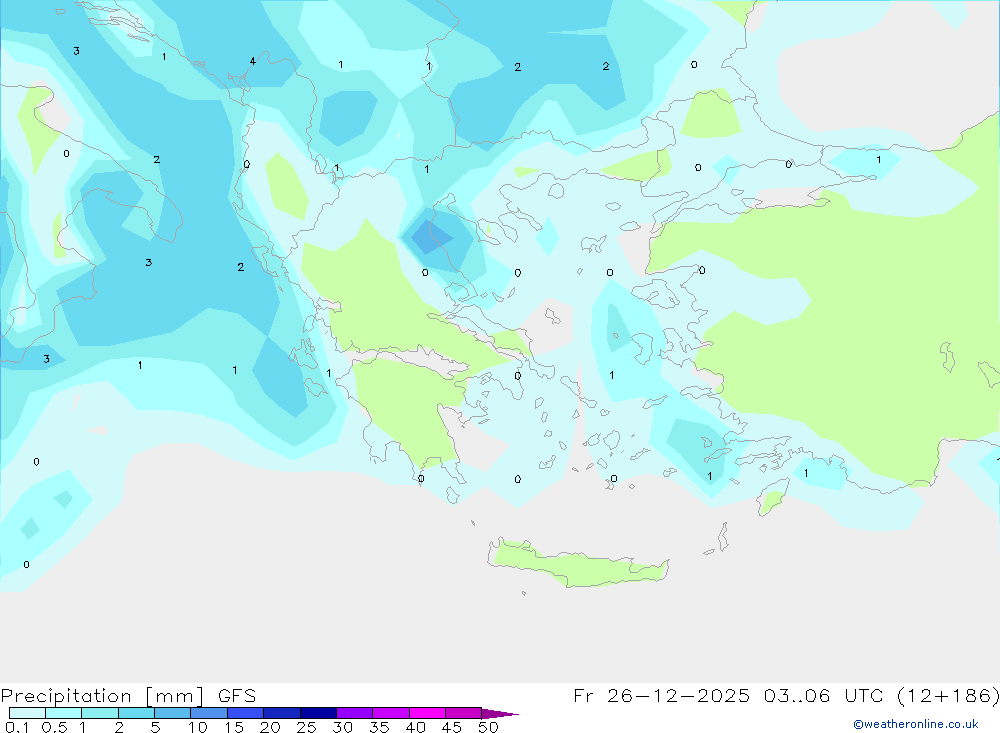Click the '0.1' legend scale label
This screenshot has width=1000, height=733.
17,727
